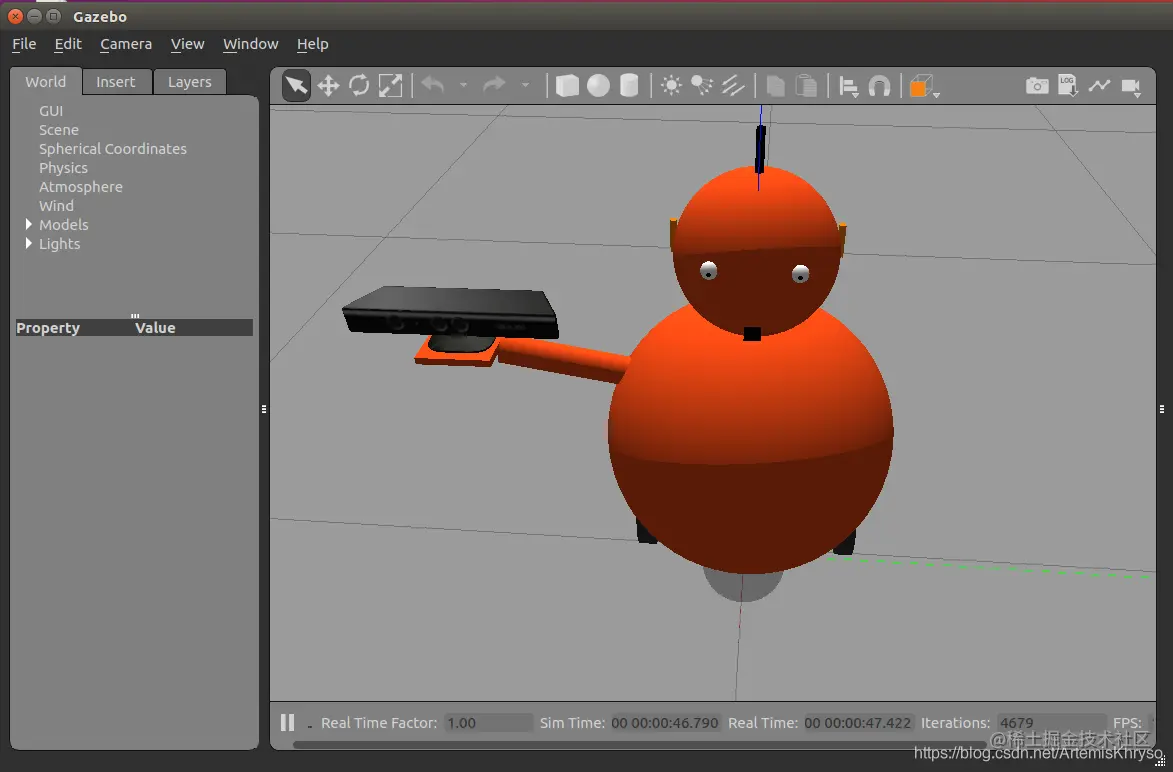Click the step forward dot beside pause
Screen dimensions: 1173x772
point(310,725)
